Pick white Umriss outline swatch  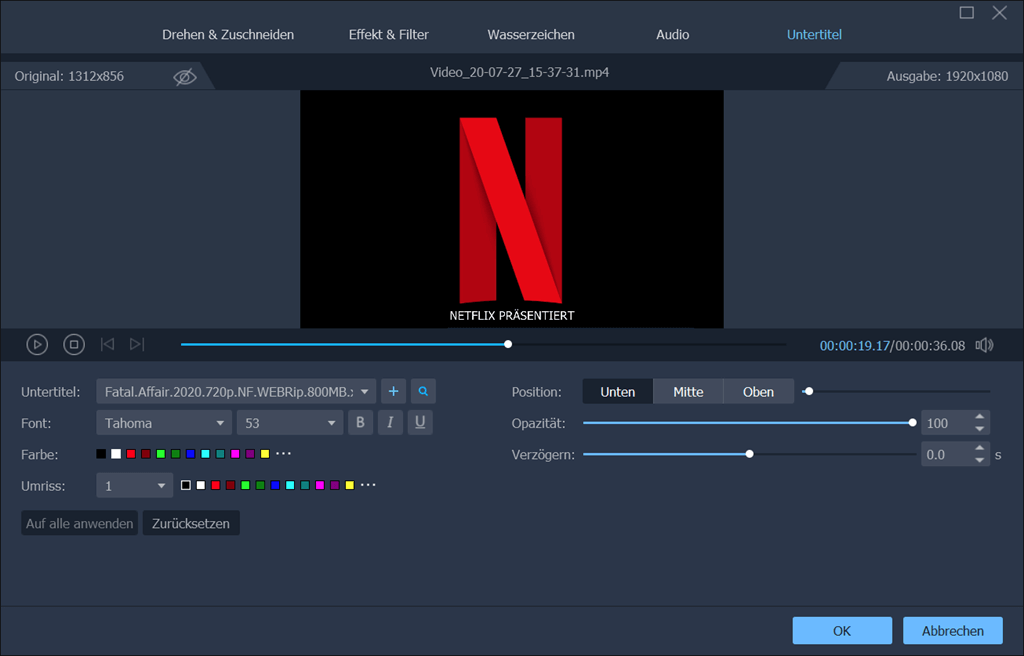coord(201,485)
